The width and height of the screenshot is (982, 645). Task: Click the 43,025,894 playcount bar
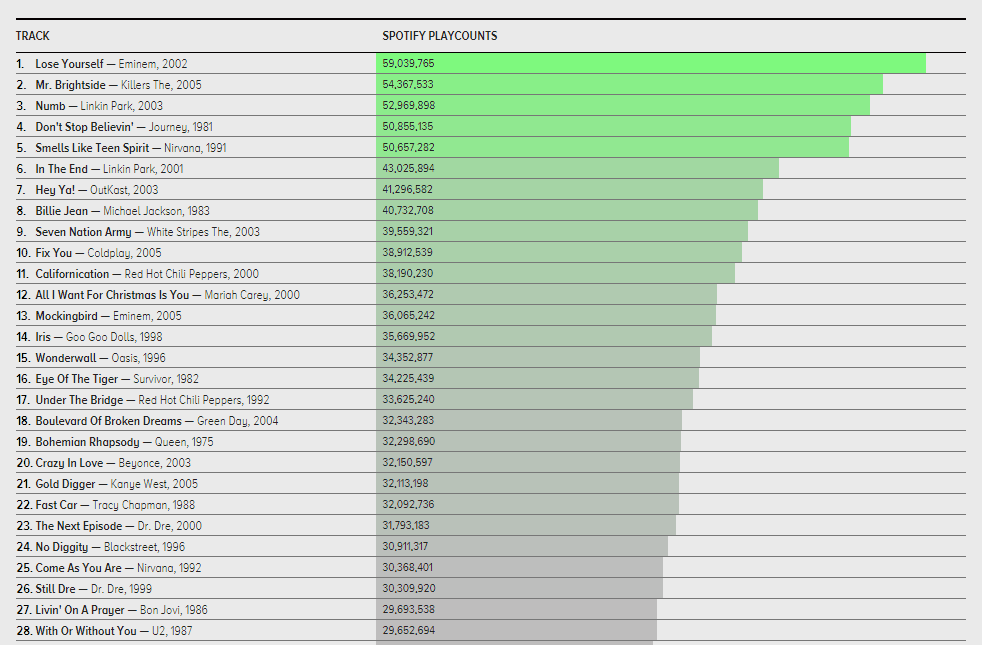(577, 169)
